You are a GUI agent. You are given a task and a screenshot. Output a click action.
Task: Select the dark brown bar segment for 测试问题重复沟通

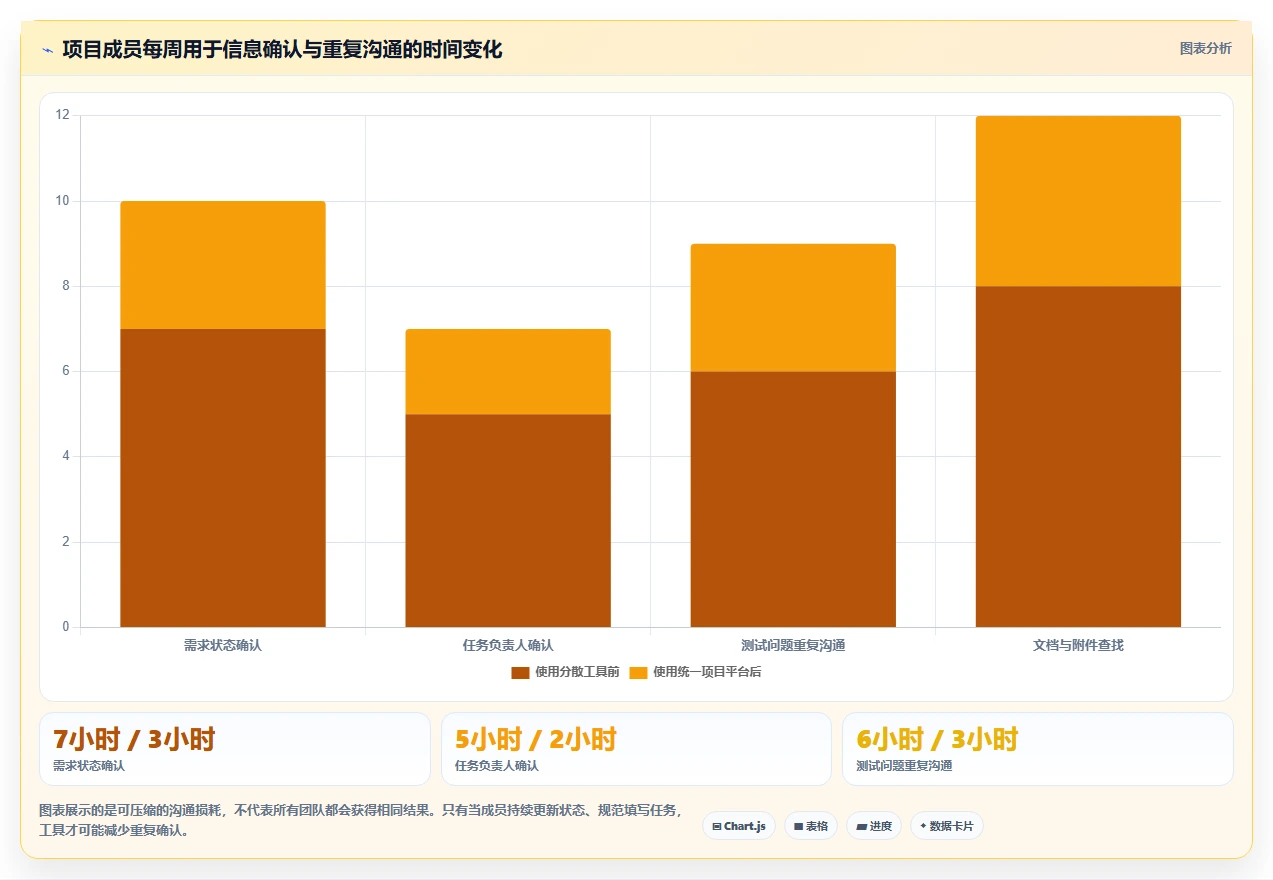(x=793, y=499)
